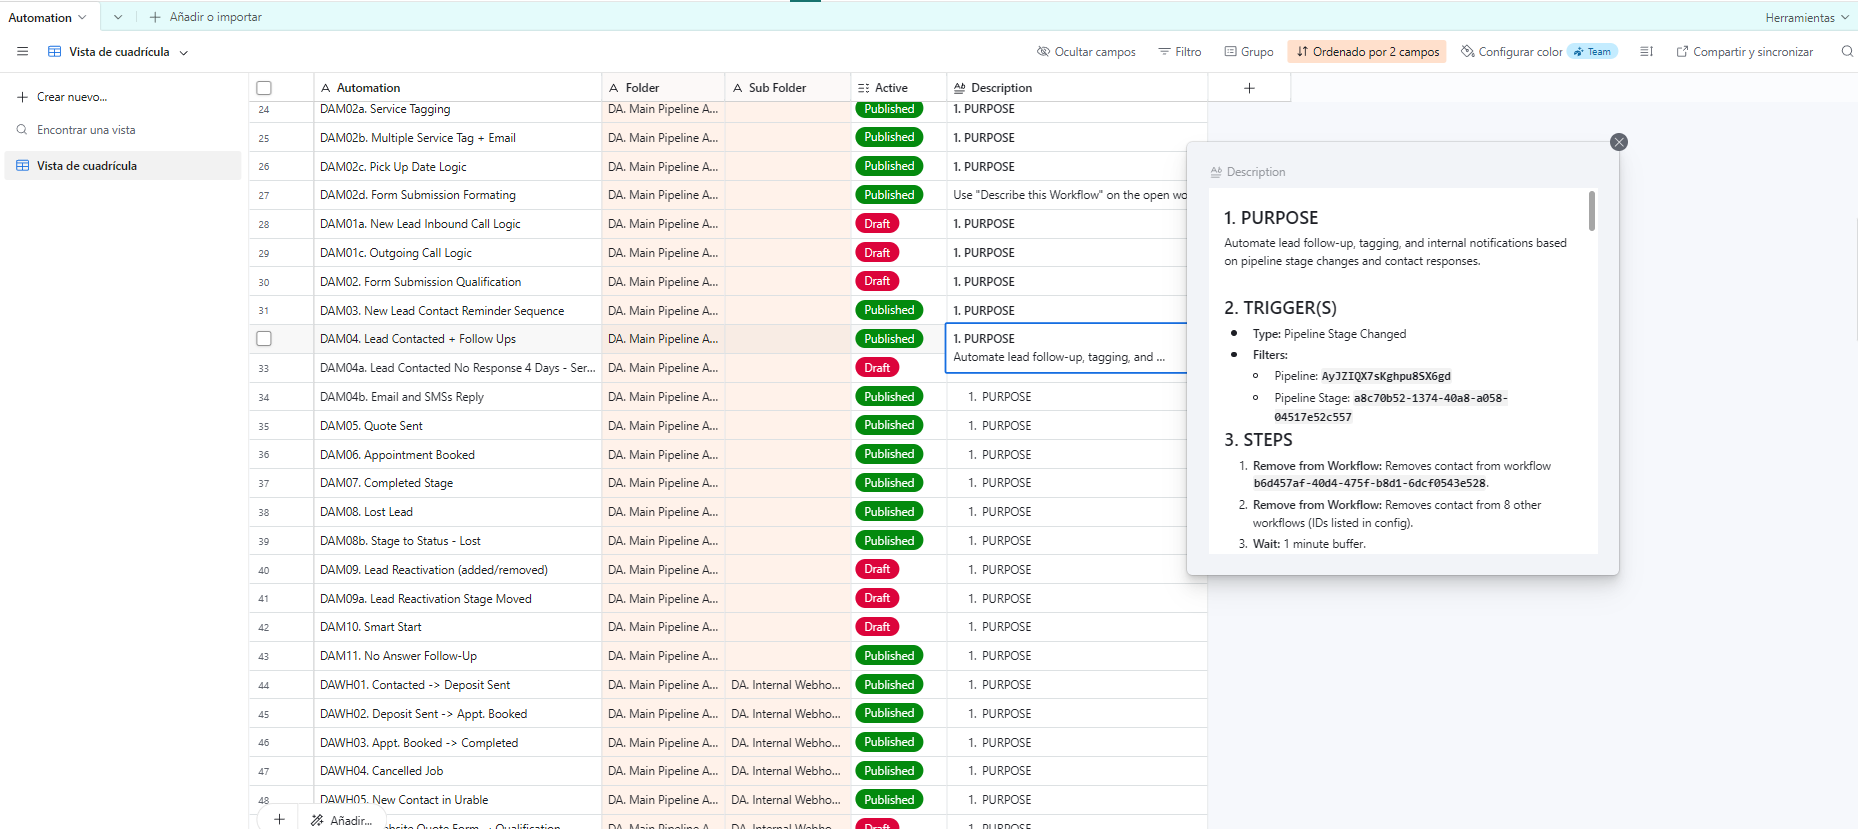
Task: Click the Folder column header
Action: point(663,88)
